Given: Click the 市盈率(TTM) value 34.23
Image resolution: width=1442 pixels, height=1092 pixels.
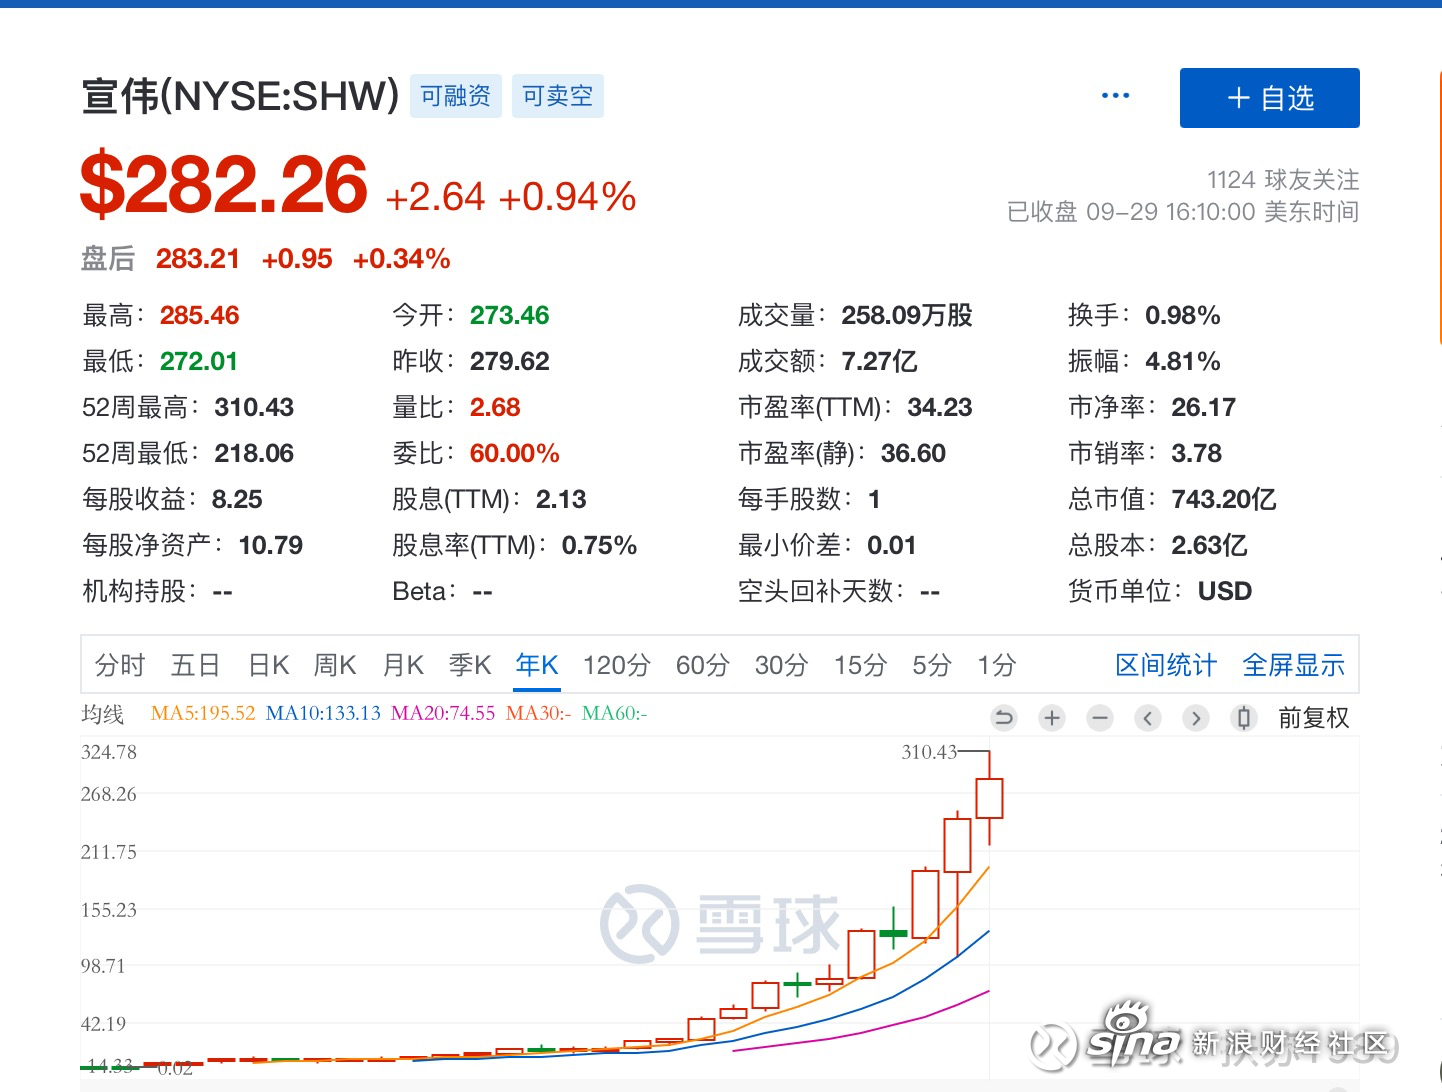Looking at the screenshot, I should tap(940, 407).
